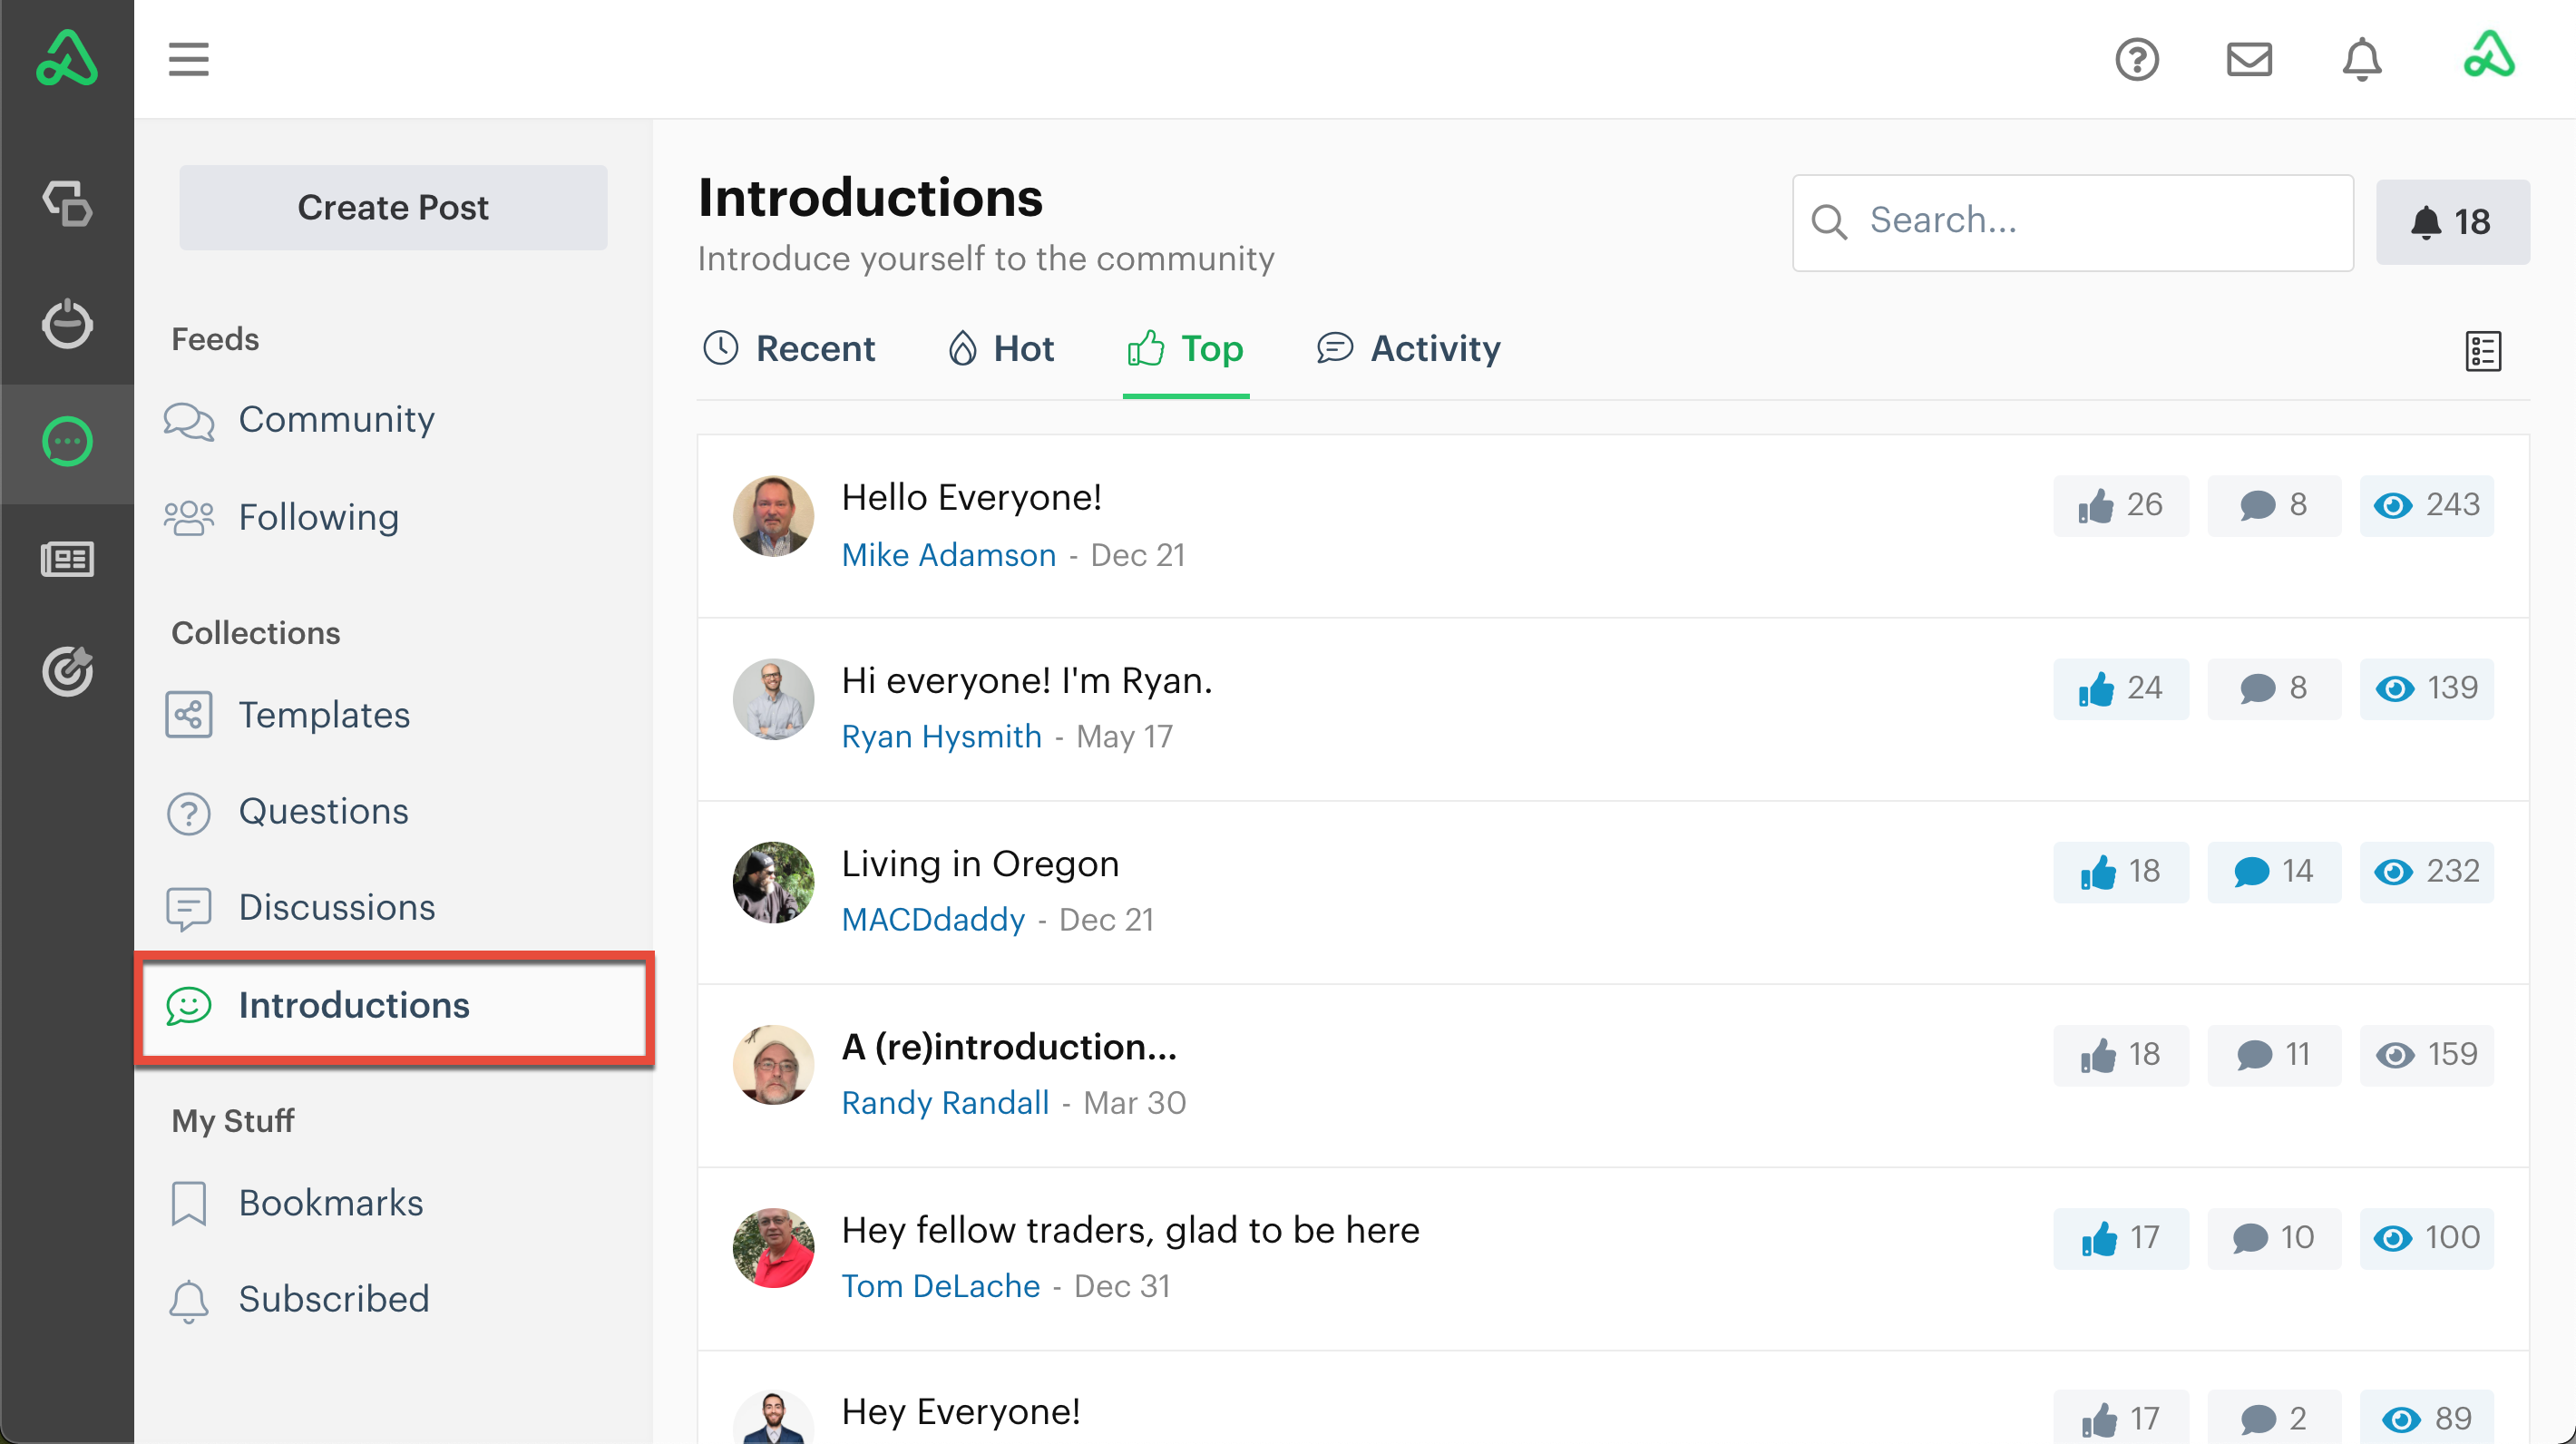Open the 11 comments on A (re)introduction
2576x1444 pixels.
[x=2274, y=1055]
